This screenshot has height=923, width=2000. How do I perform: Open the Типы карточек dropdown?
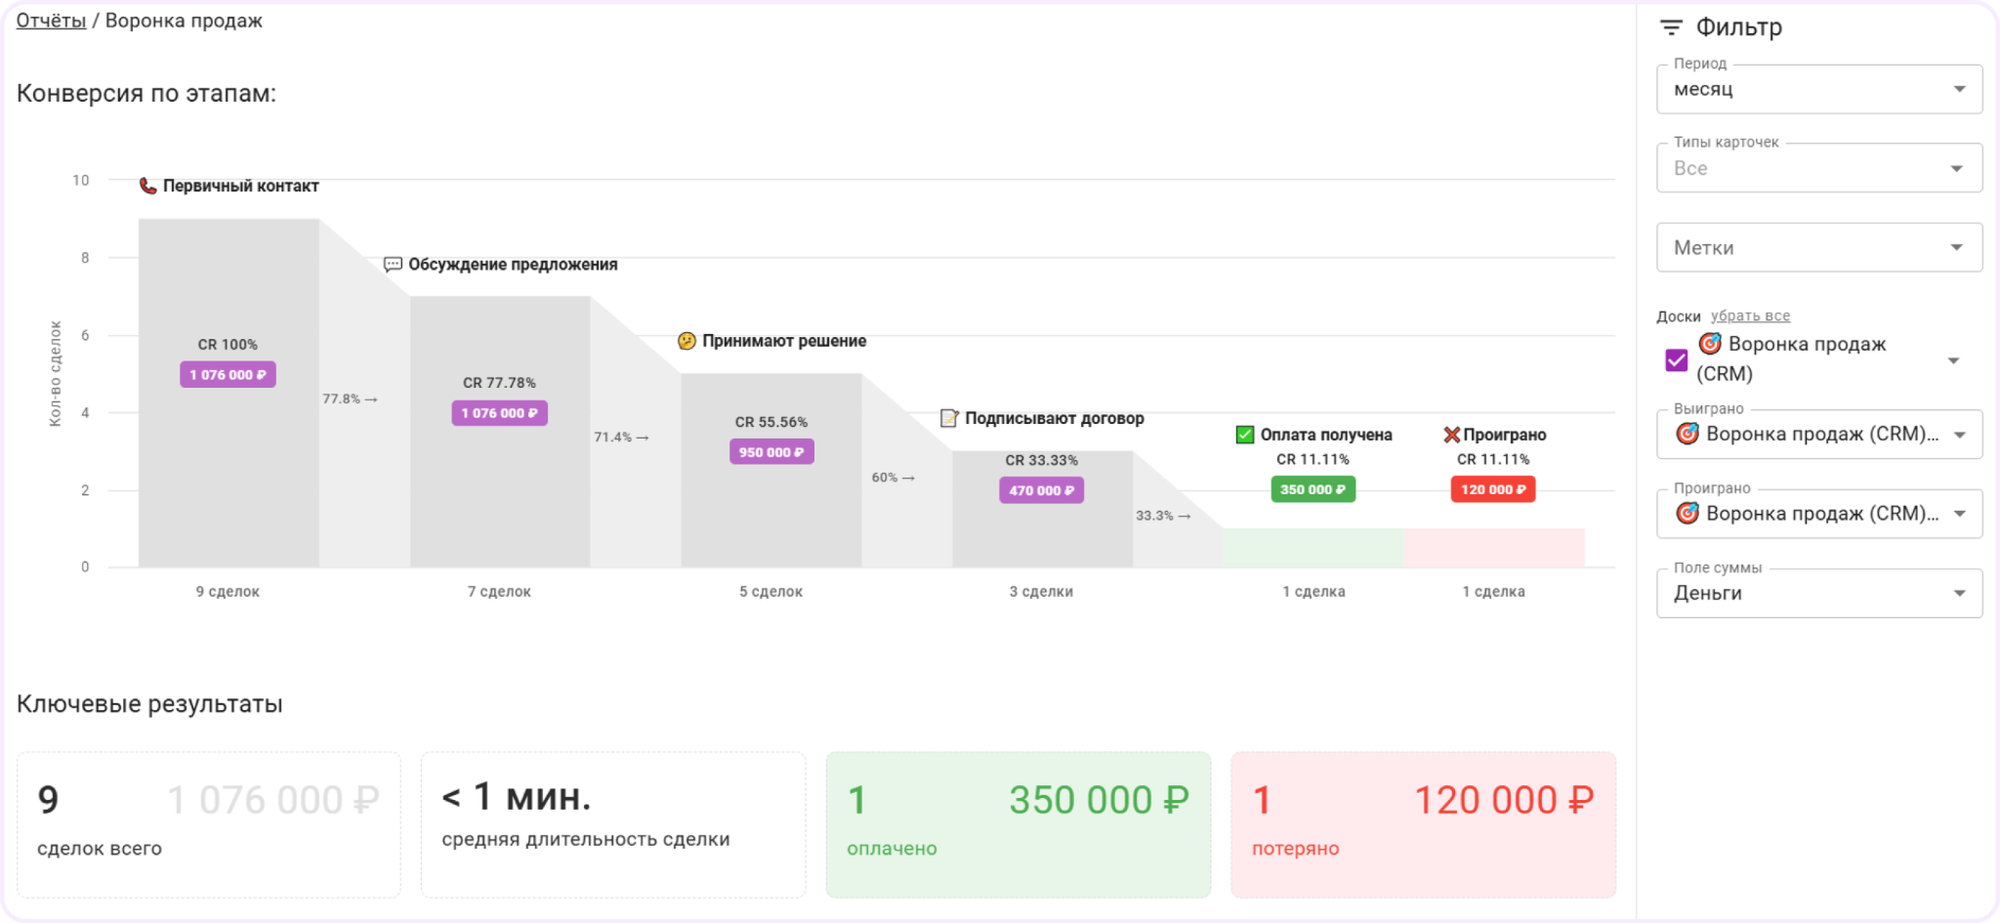[1819, 168]
